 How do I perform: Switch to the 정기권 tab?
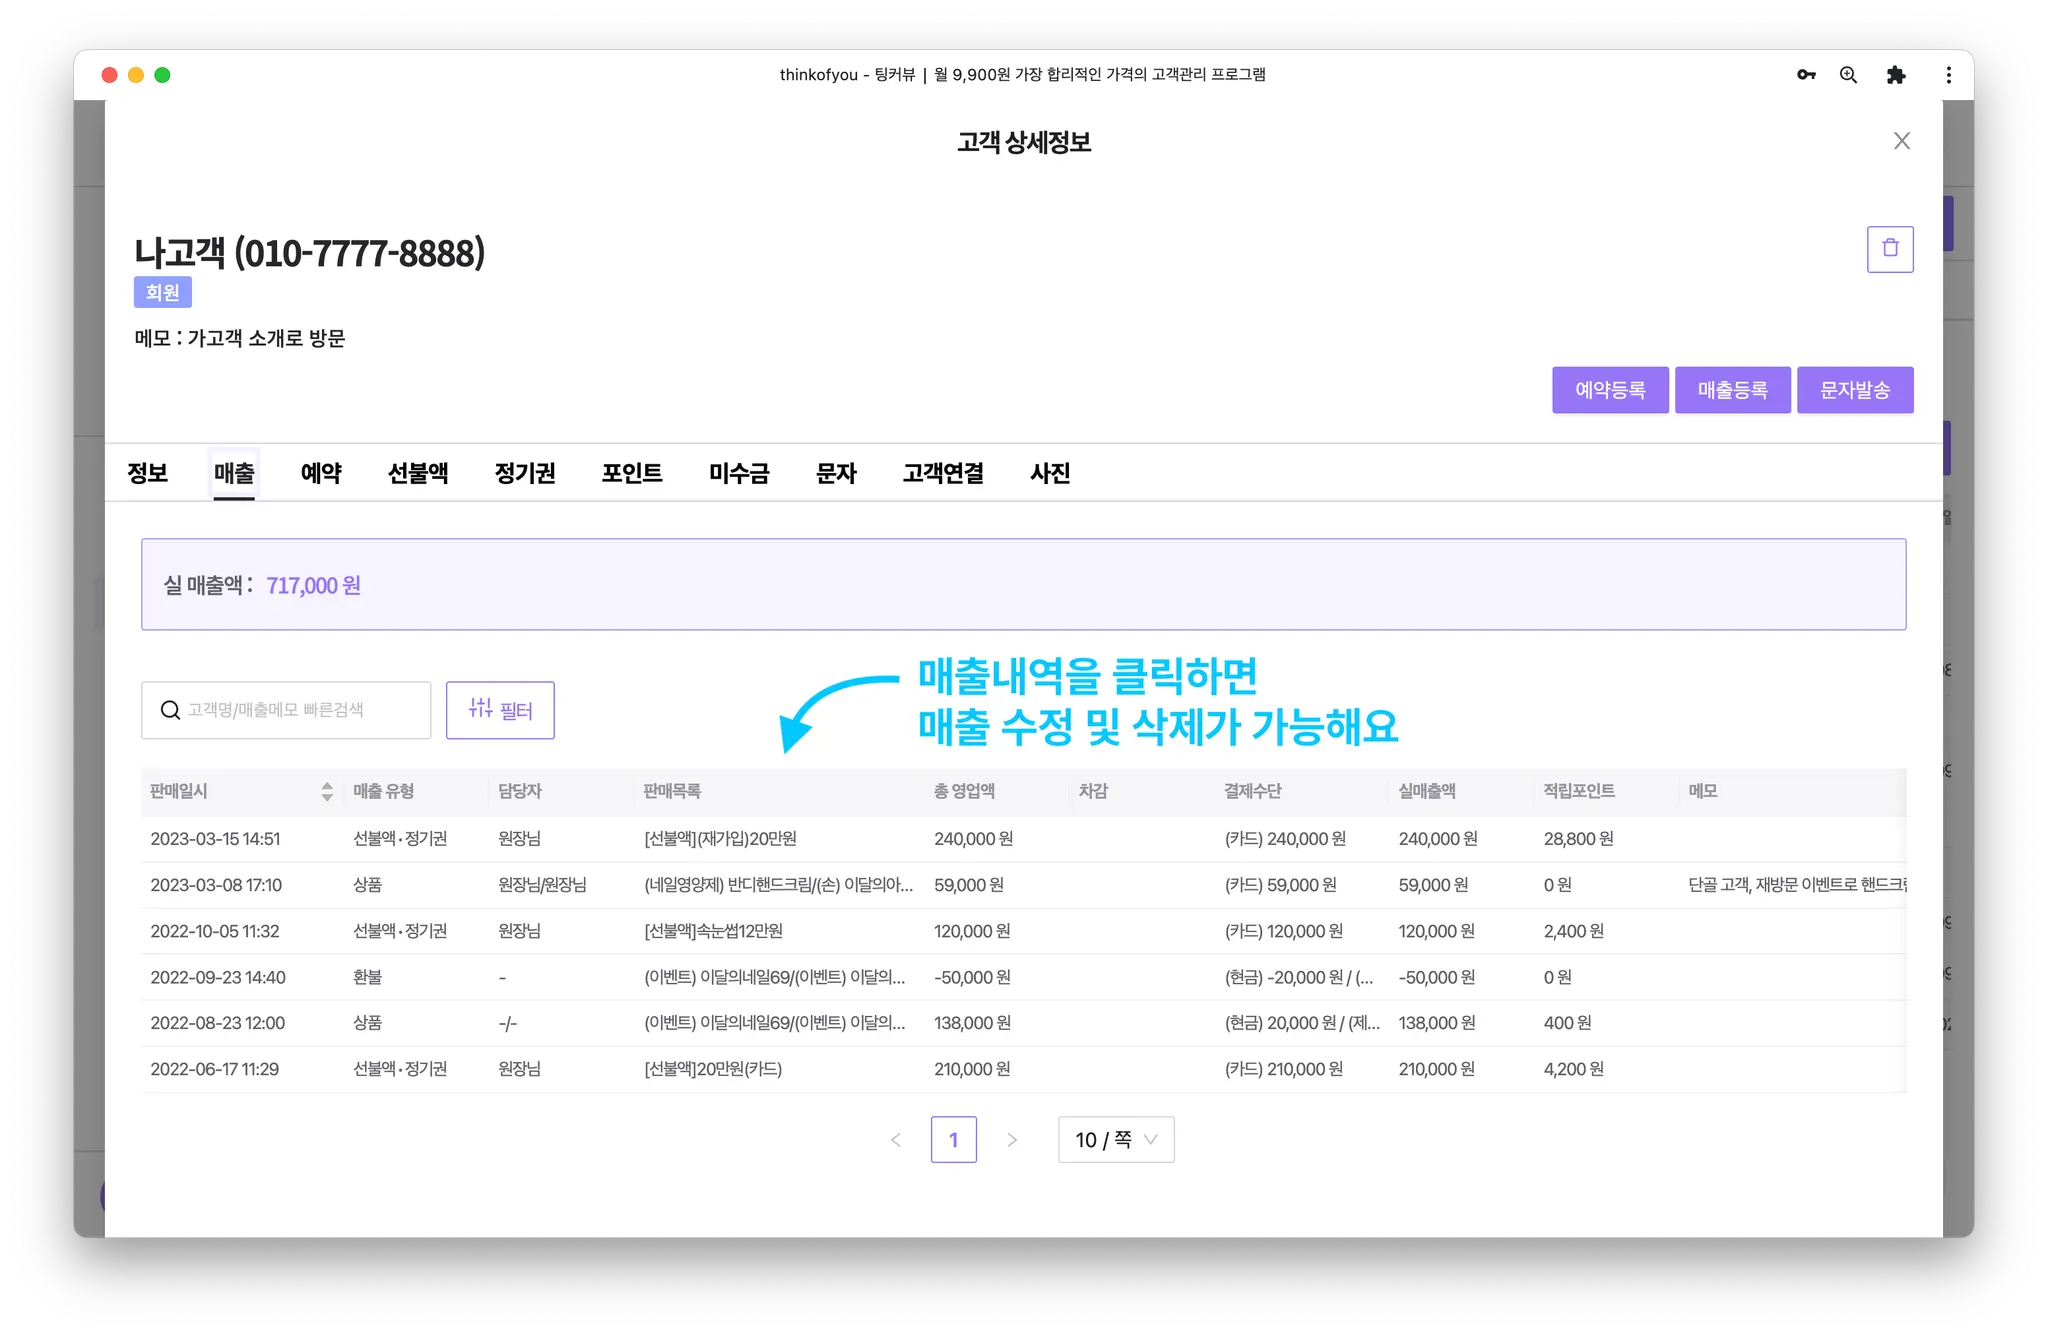pos(524,473)
